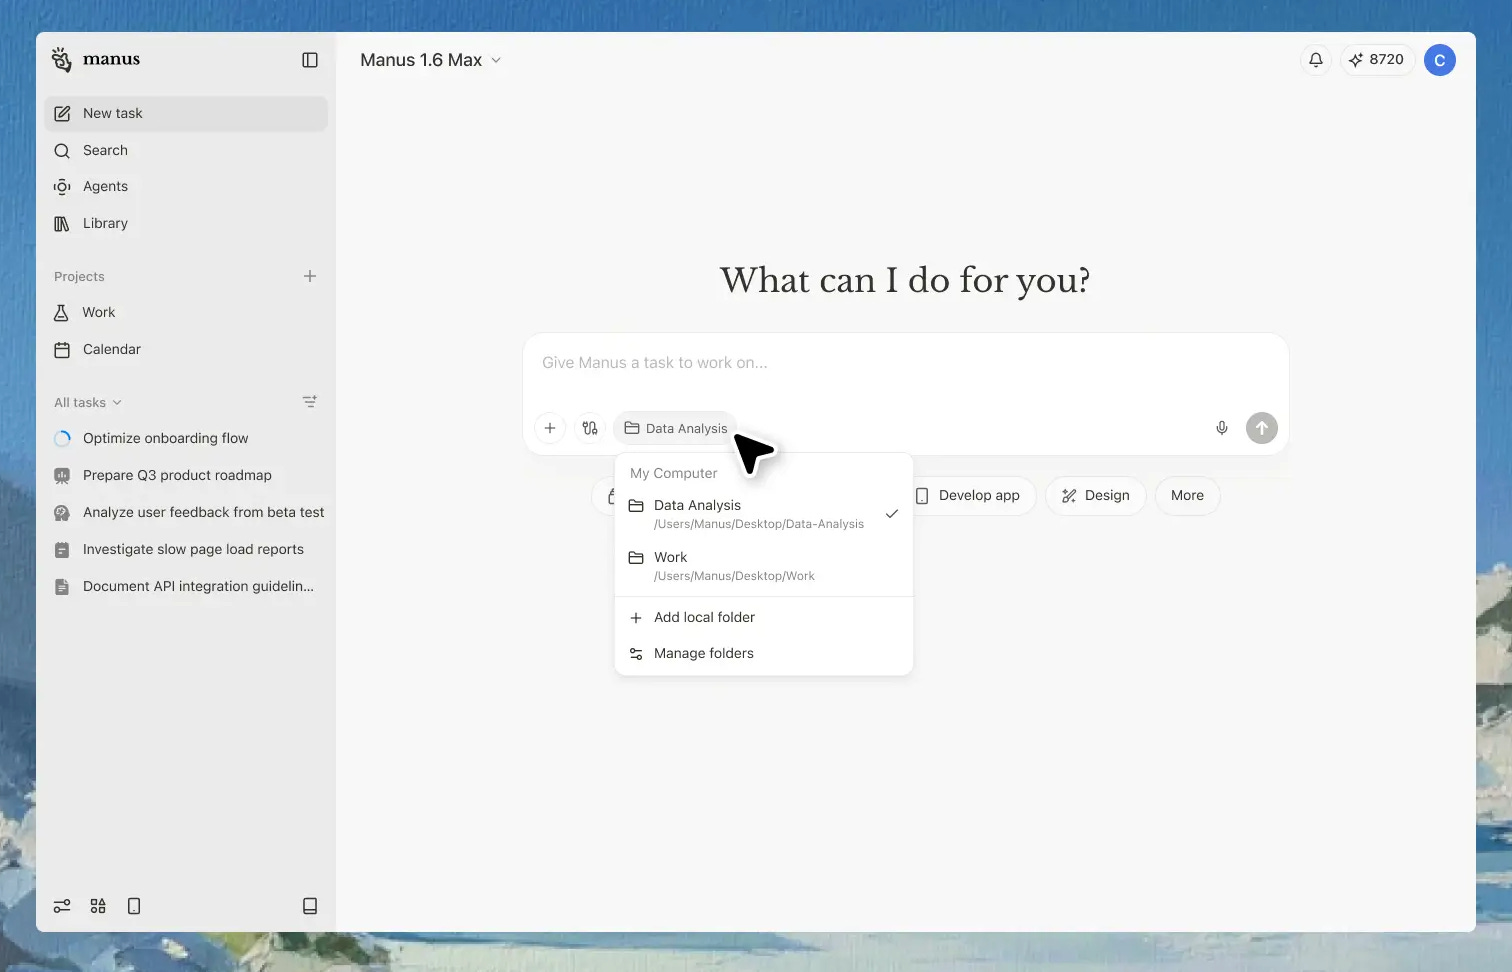The image size is (1512, 972).
Task: Open the Work project
Action: pos(186,312)
